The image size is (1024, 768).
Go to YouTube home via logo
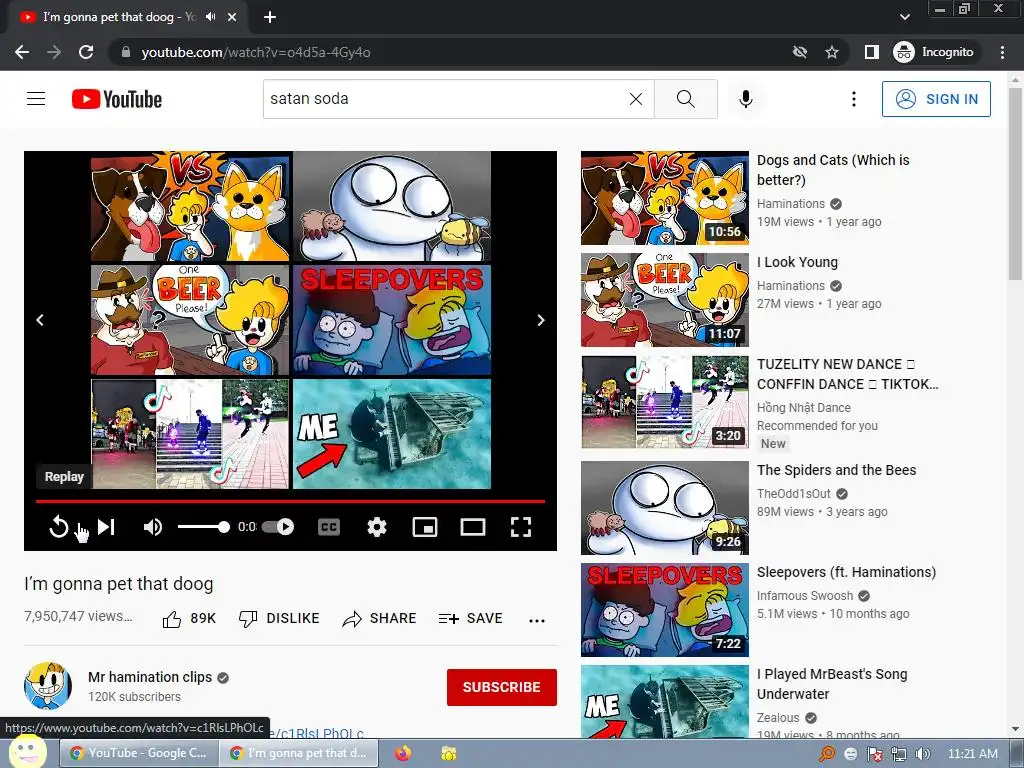117,99
